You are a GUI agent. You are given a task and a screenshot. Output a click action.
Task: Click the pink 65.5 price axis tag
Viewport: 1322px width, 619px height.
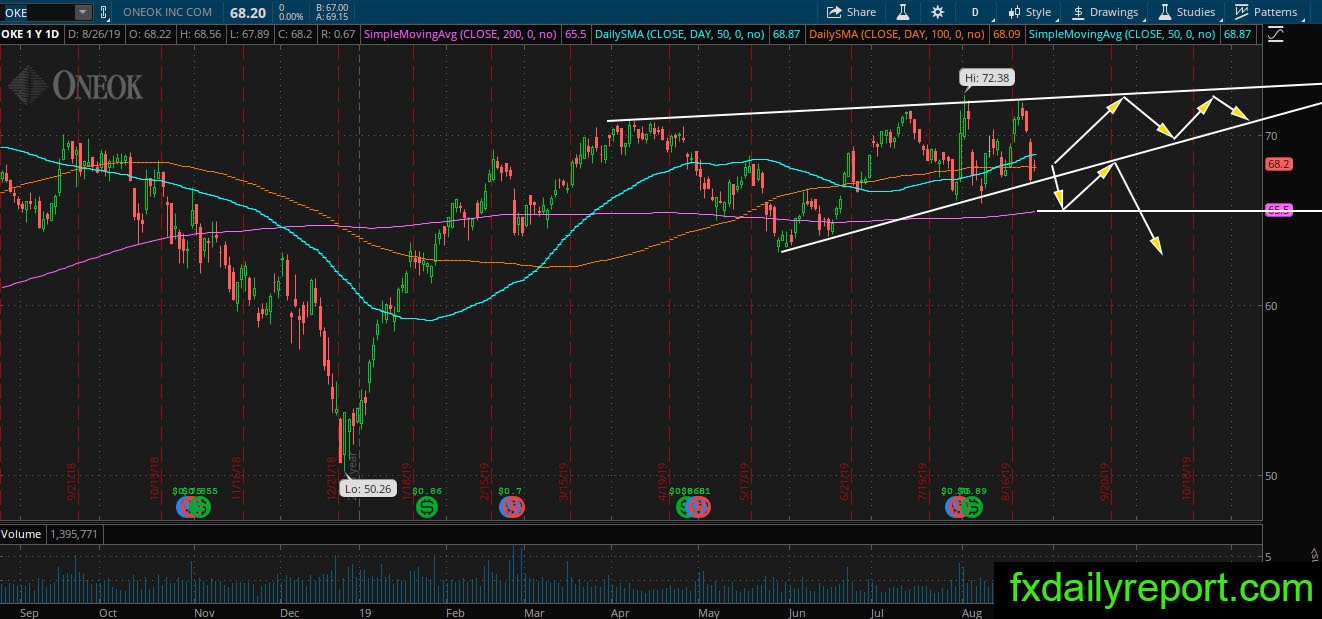pyautogui.click(x=1279, y=210)
